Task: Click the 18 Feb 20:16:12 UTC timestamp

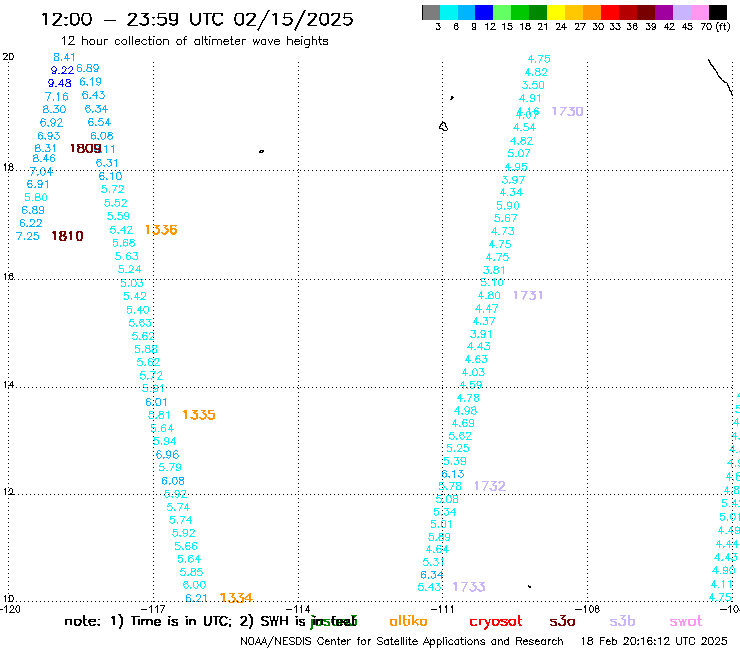Action: (x=654, y=642)
